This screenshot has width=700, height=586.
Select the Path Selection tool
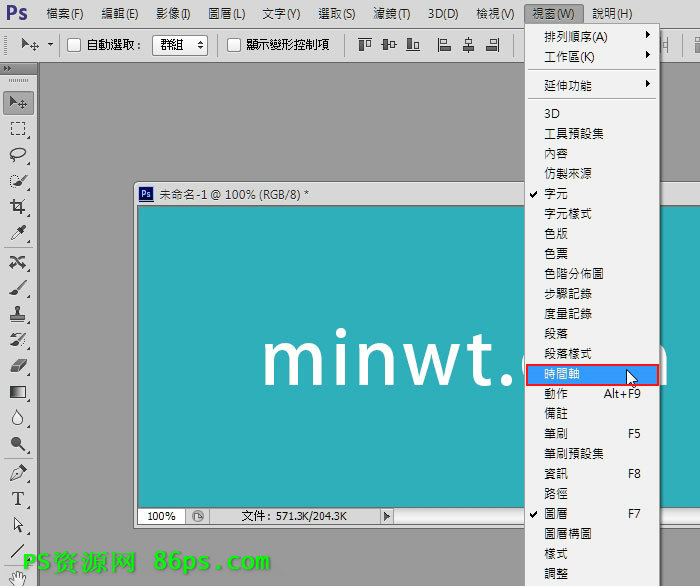[18, 524]
